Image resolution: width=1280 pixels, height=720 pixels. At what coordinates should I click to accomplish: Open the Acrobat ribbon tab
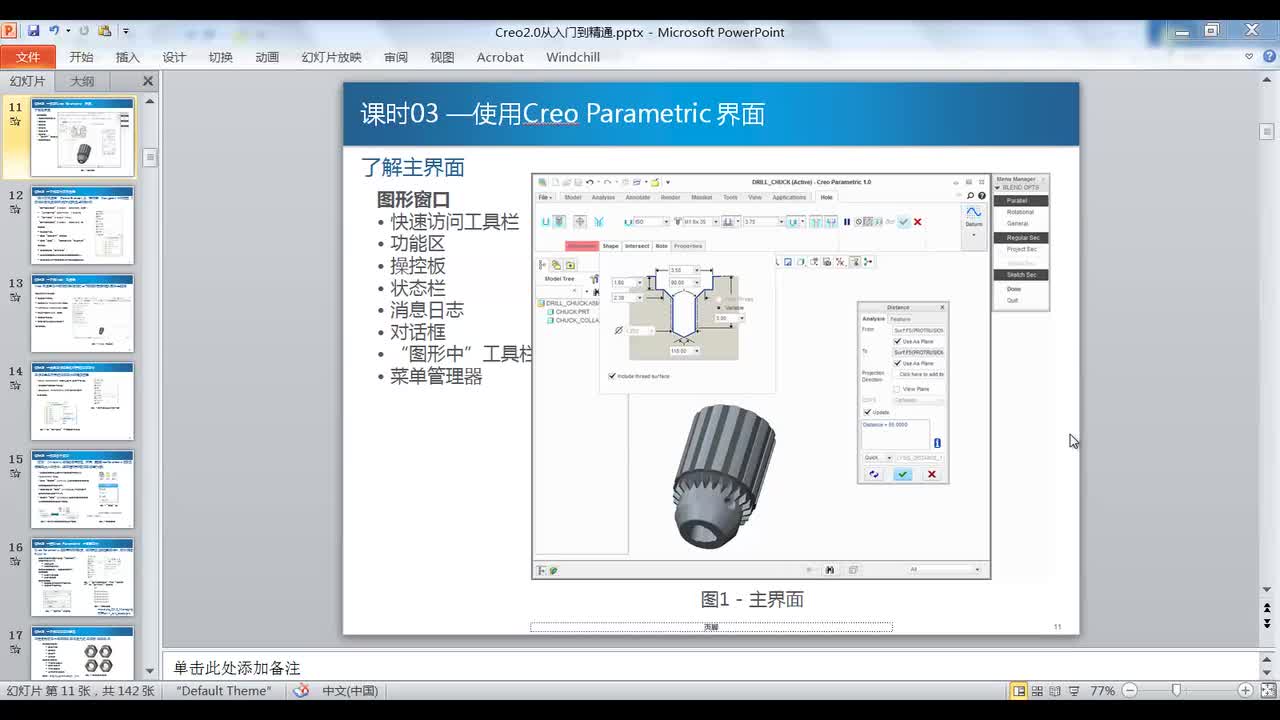[500, 57]
